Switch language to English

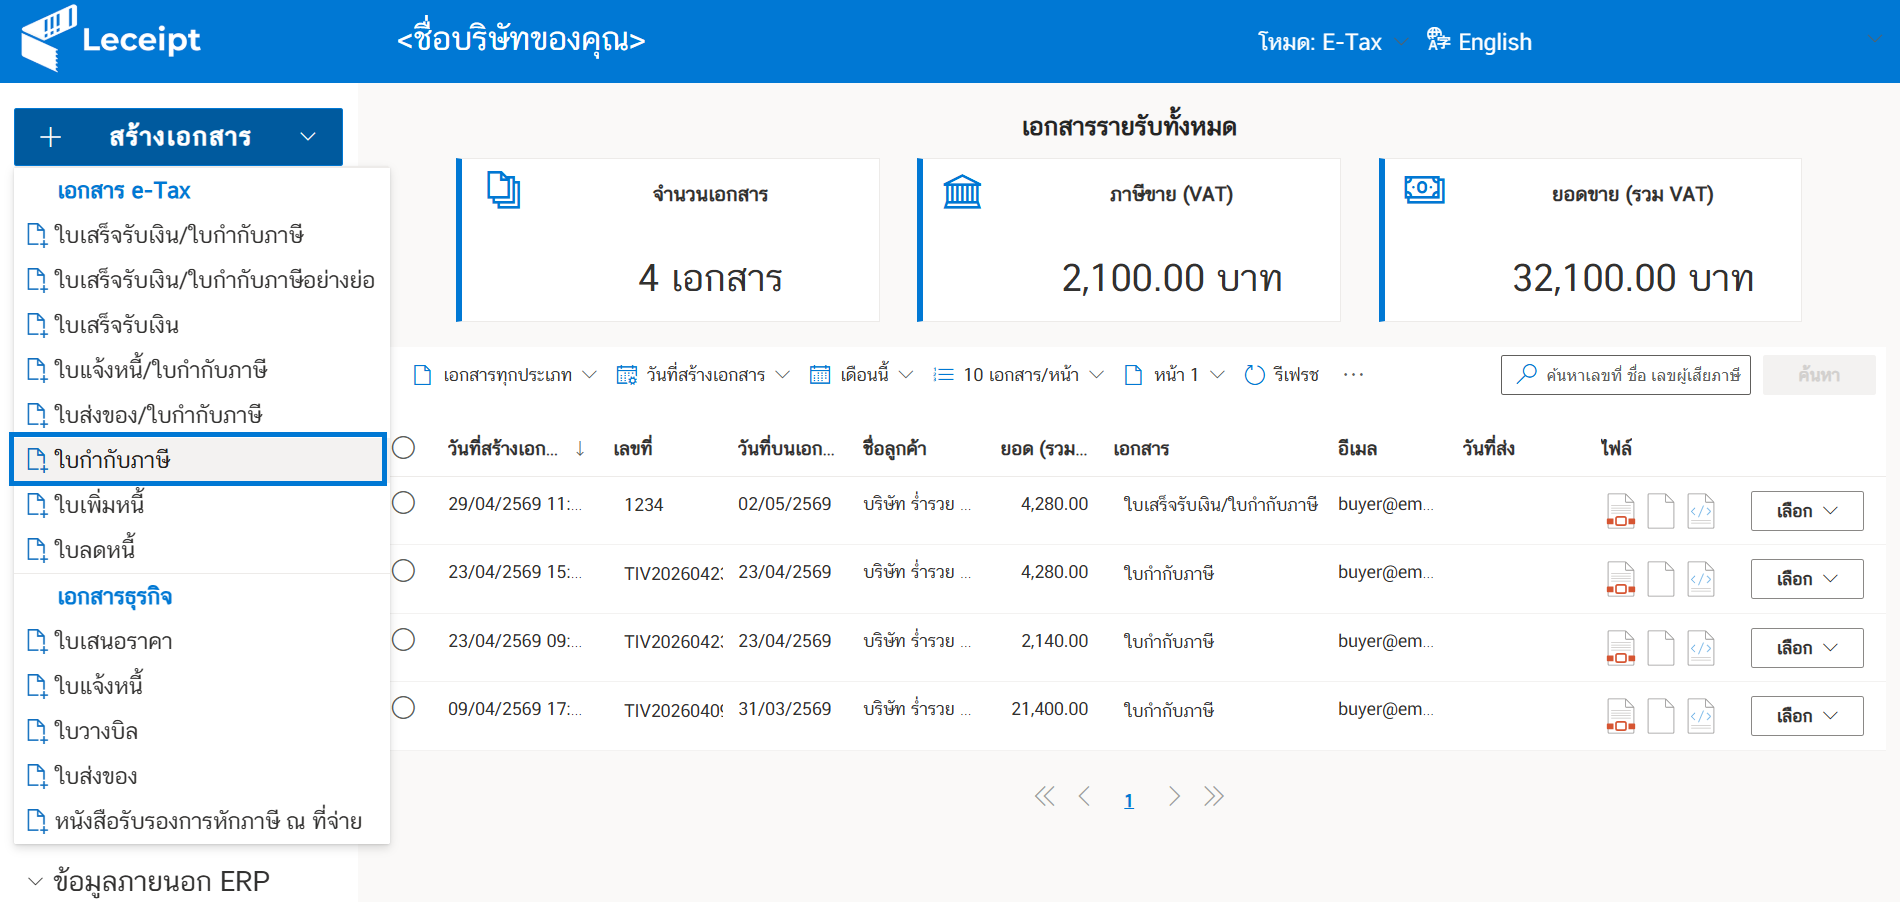1480,42
